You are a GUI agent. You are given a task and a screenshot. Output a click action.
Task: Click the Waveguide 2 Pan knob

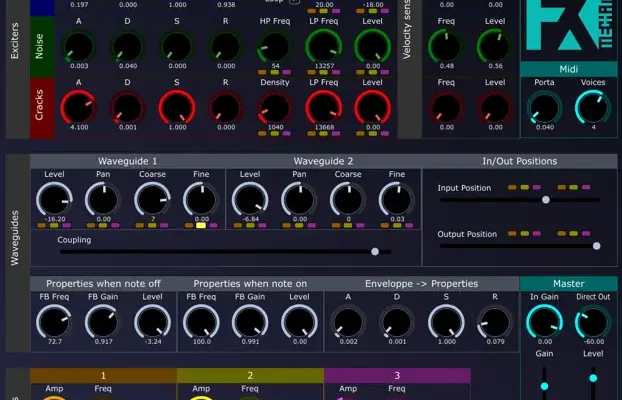299,199
